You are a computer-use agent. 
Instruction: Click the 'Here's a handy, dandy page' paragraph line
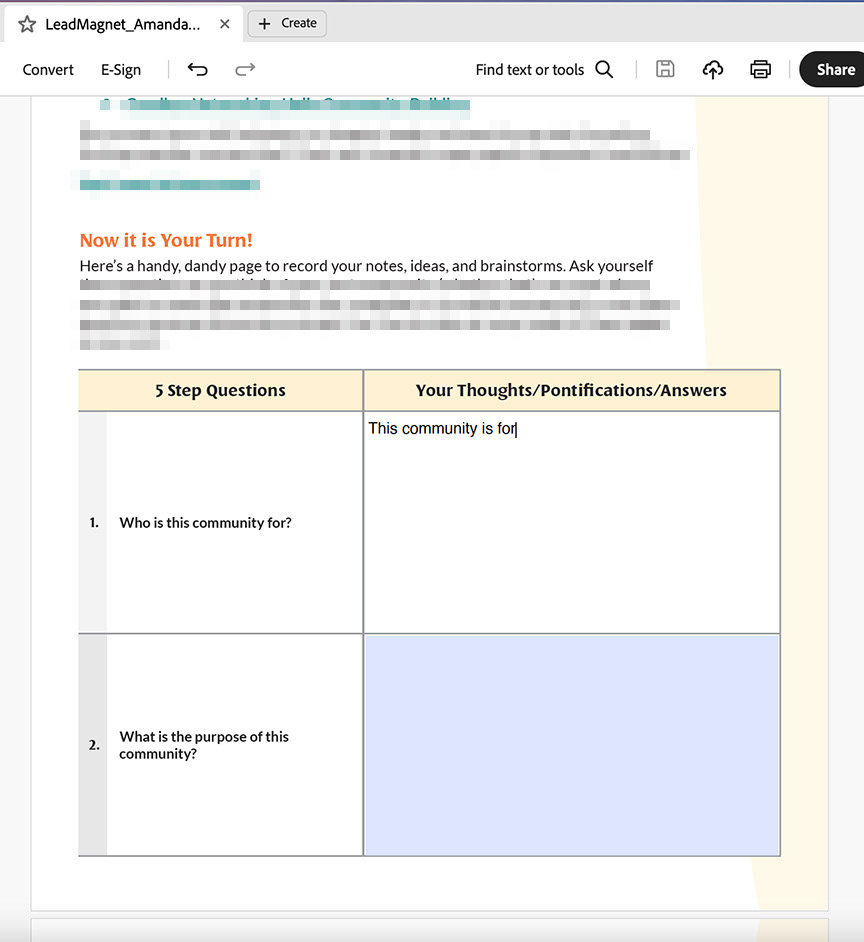pyautogui.click(x=366, y=266)
